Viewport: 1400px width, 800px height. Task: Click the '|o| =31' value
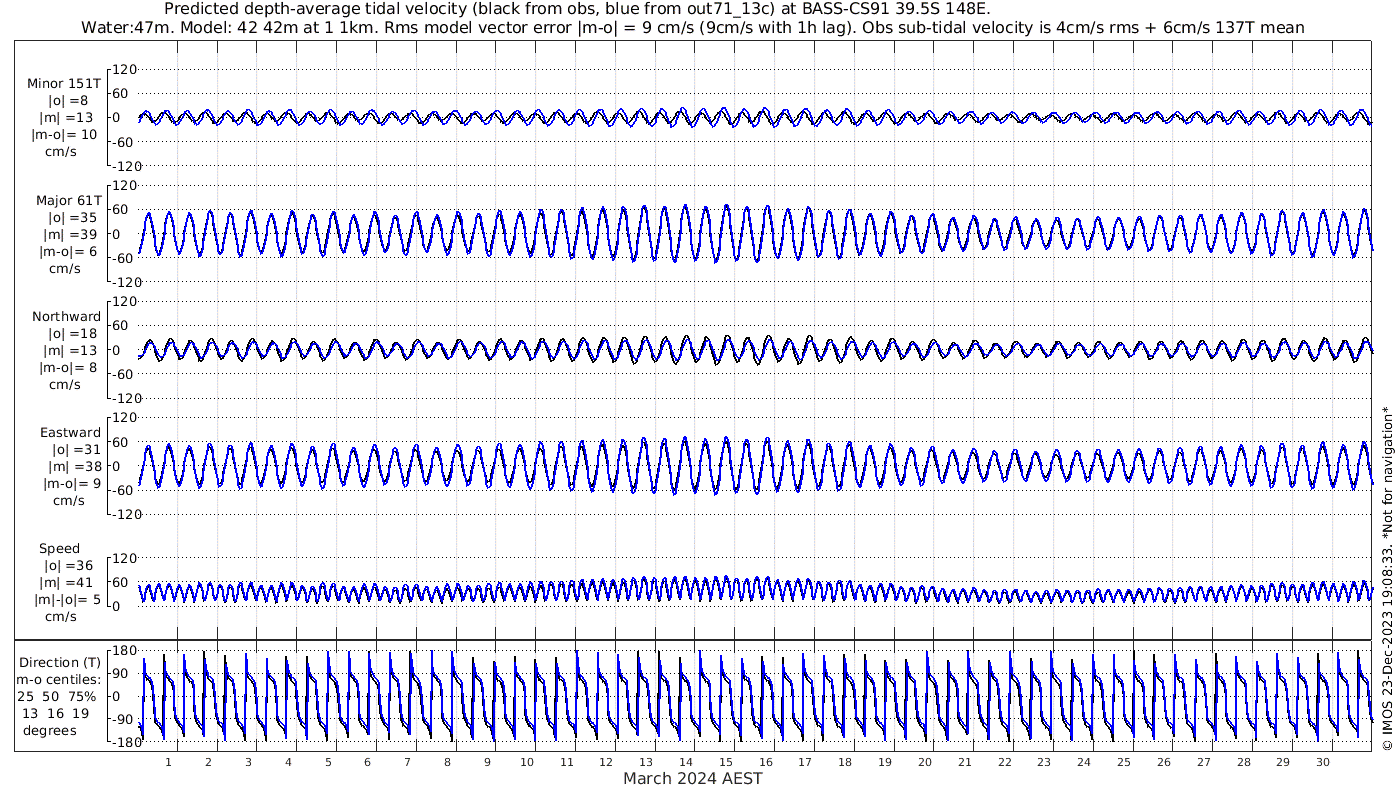point(76,449)
